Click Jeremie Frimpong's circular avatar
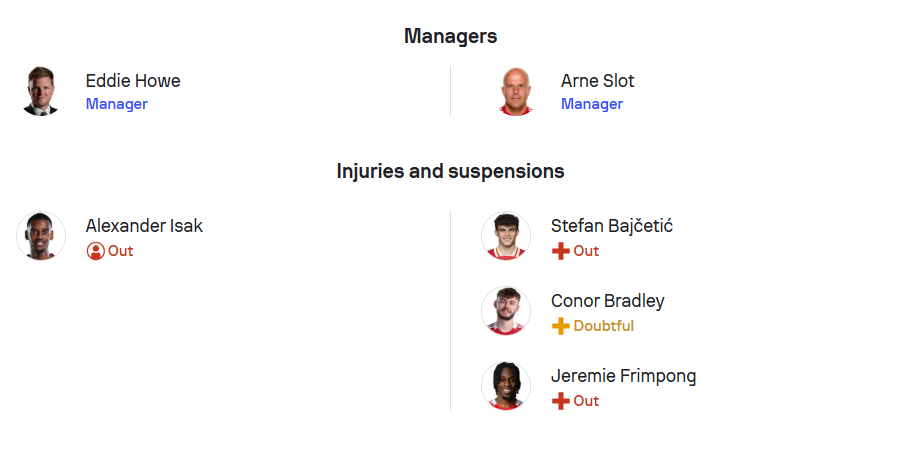 click(506, 386)
